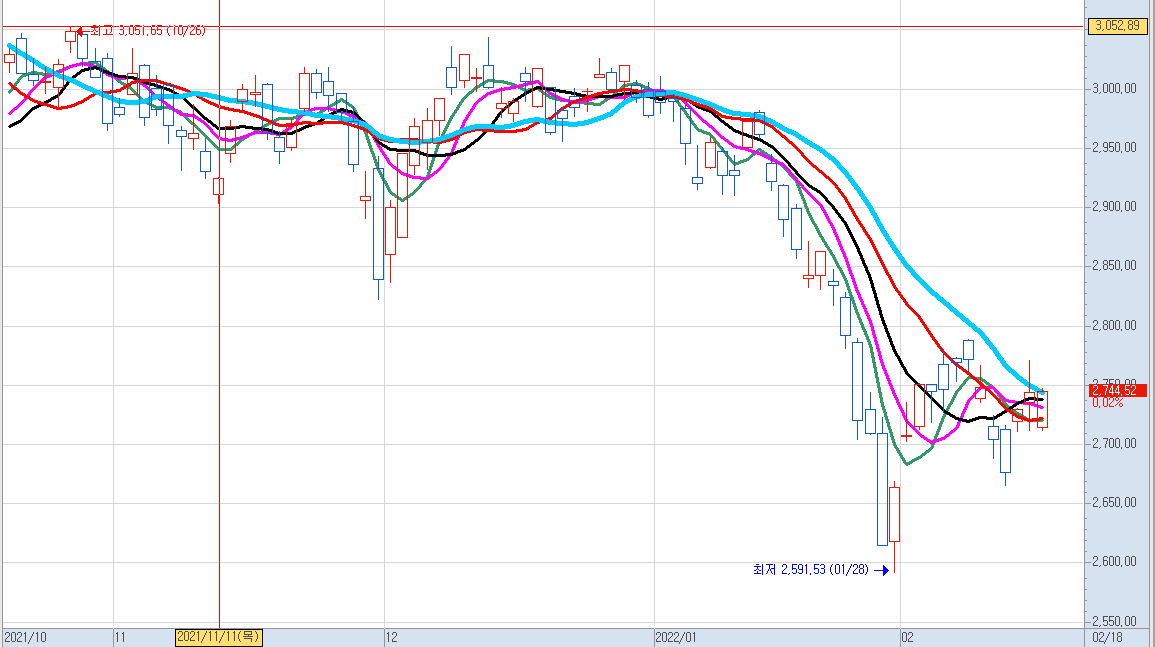Click the 2,550.00 price axis label
This screenshot has width=1155, height=647.
[x=1115, y=620]
